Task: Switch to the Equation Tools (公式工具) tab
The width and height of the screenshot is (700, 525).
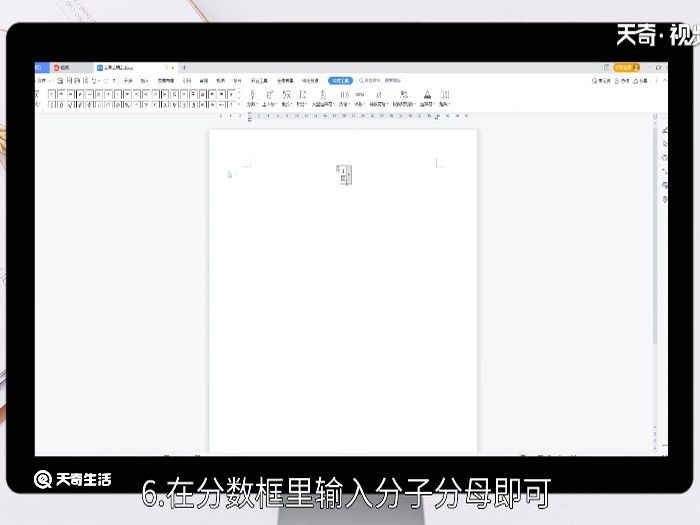Action: [341, 80]
